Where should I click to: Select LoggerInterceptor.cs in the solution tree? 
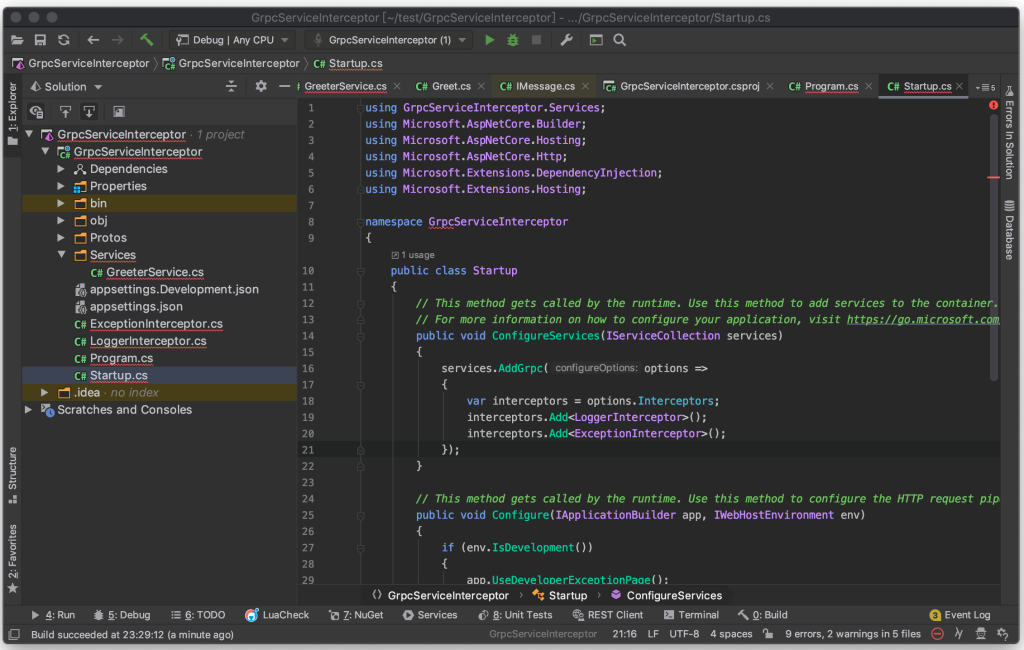pyautogui.click(x=148, y=341)
